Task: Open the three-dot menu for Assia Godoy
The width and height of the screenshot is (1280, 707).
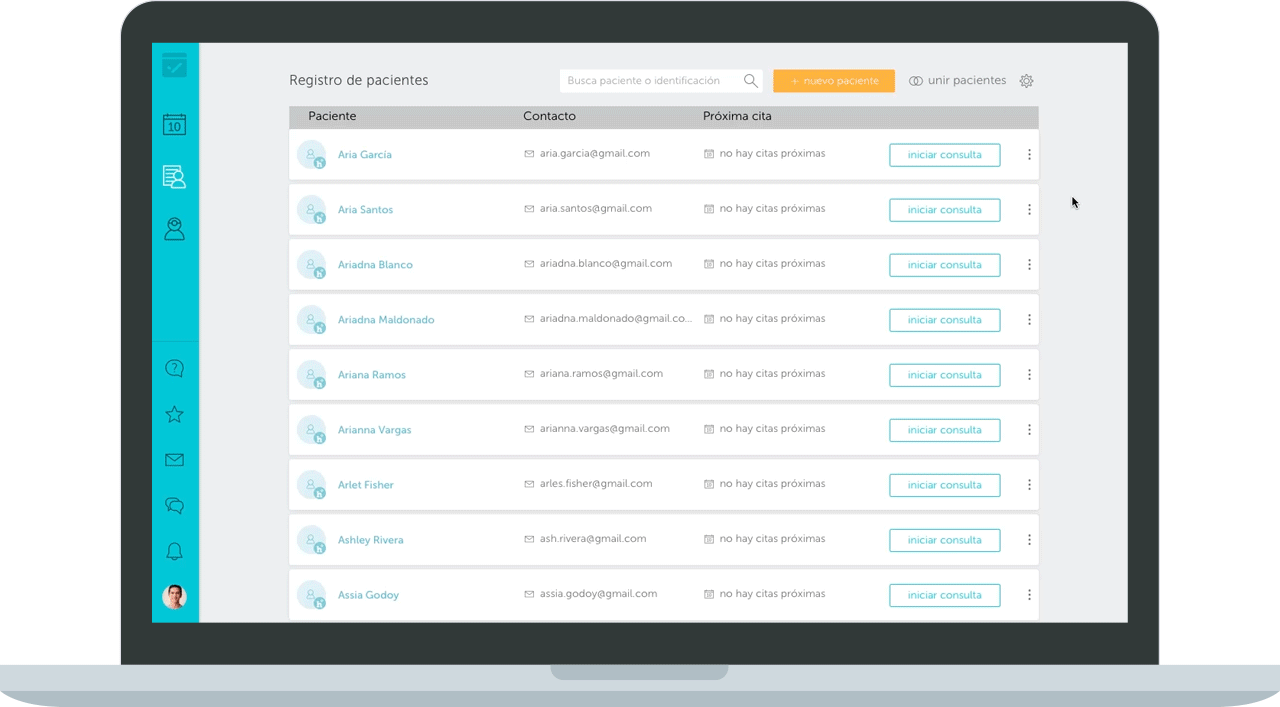Action: click(1029, 595)
